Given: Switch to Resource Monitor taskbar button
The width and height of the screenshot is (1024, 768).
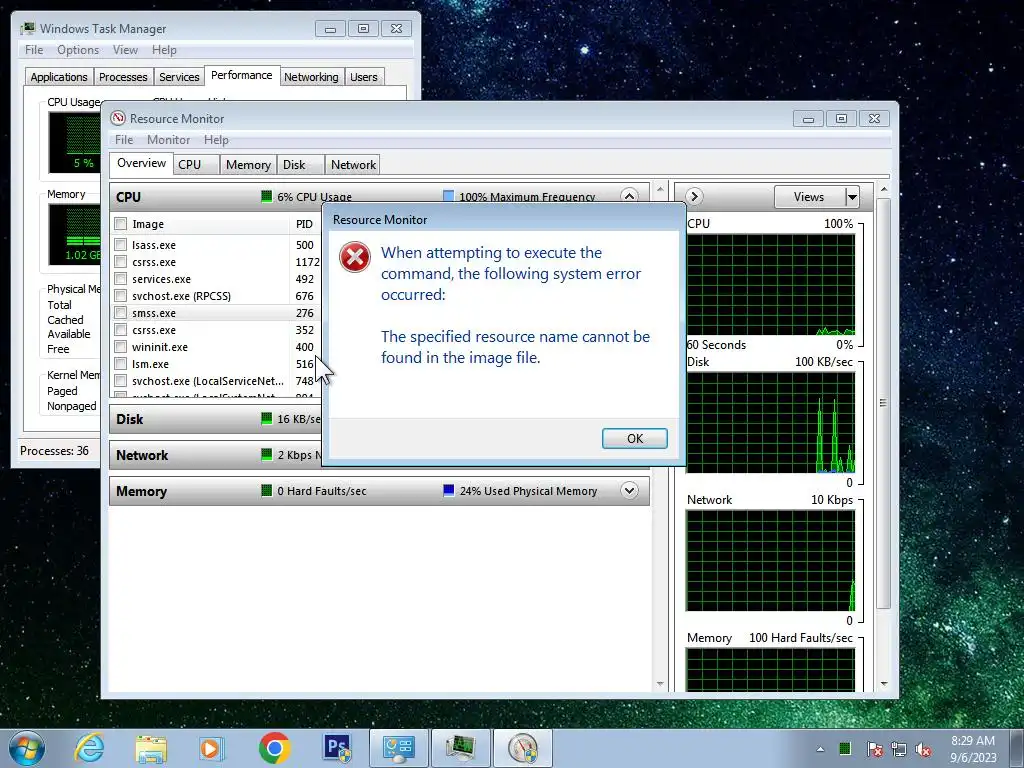Looking at the screenshot, I should pyautogui.click(x=523, y=748).
